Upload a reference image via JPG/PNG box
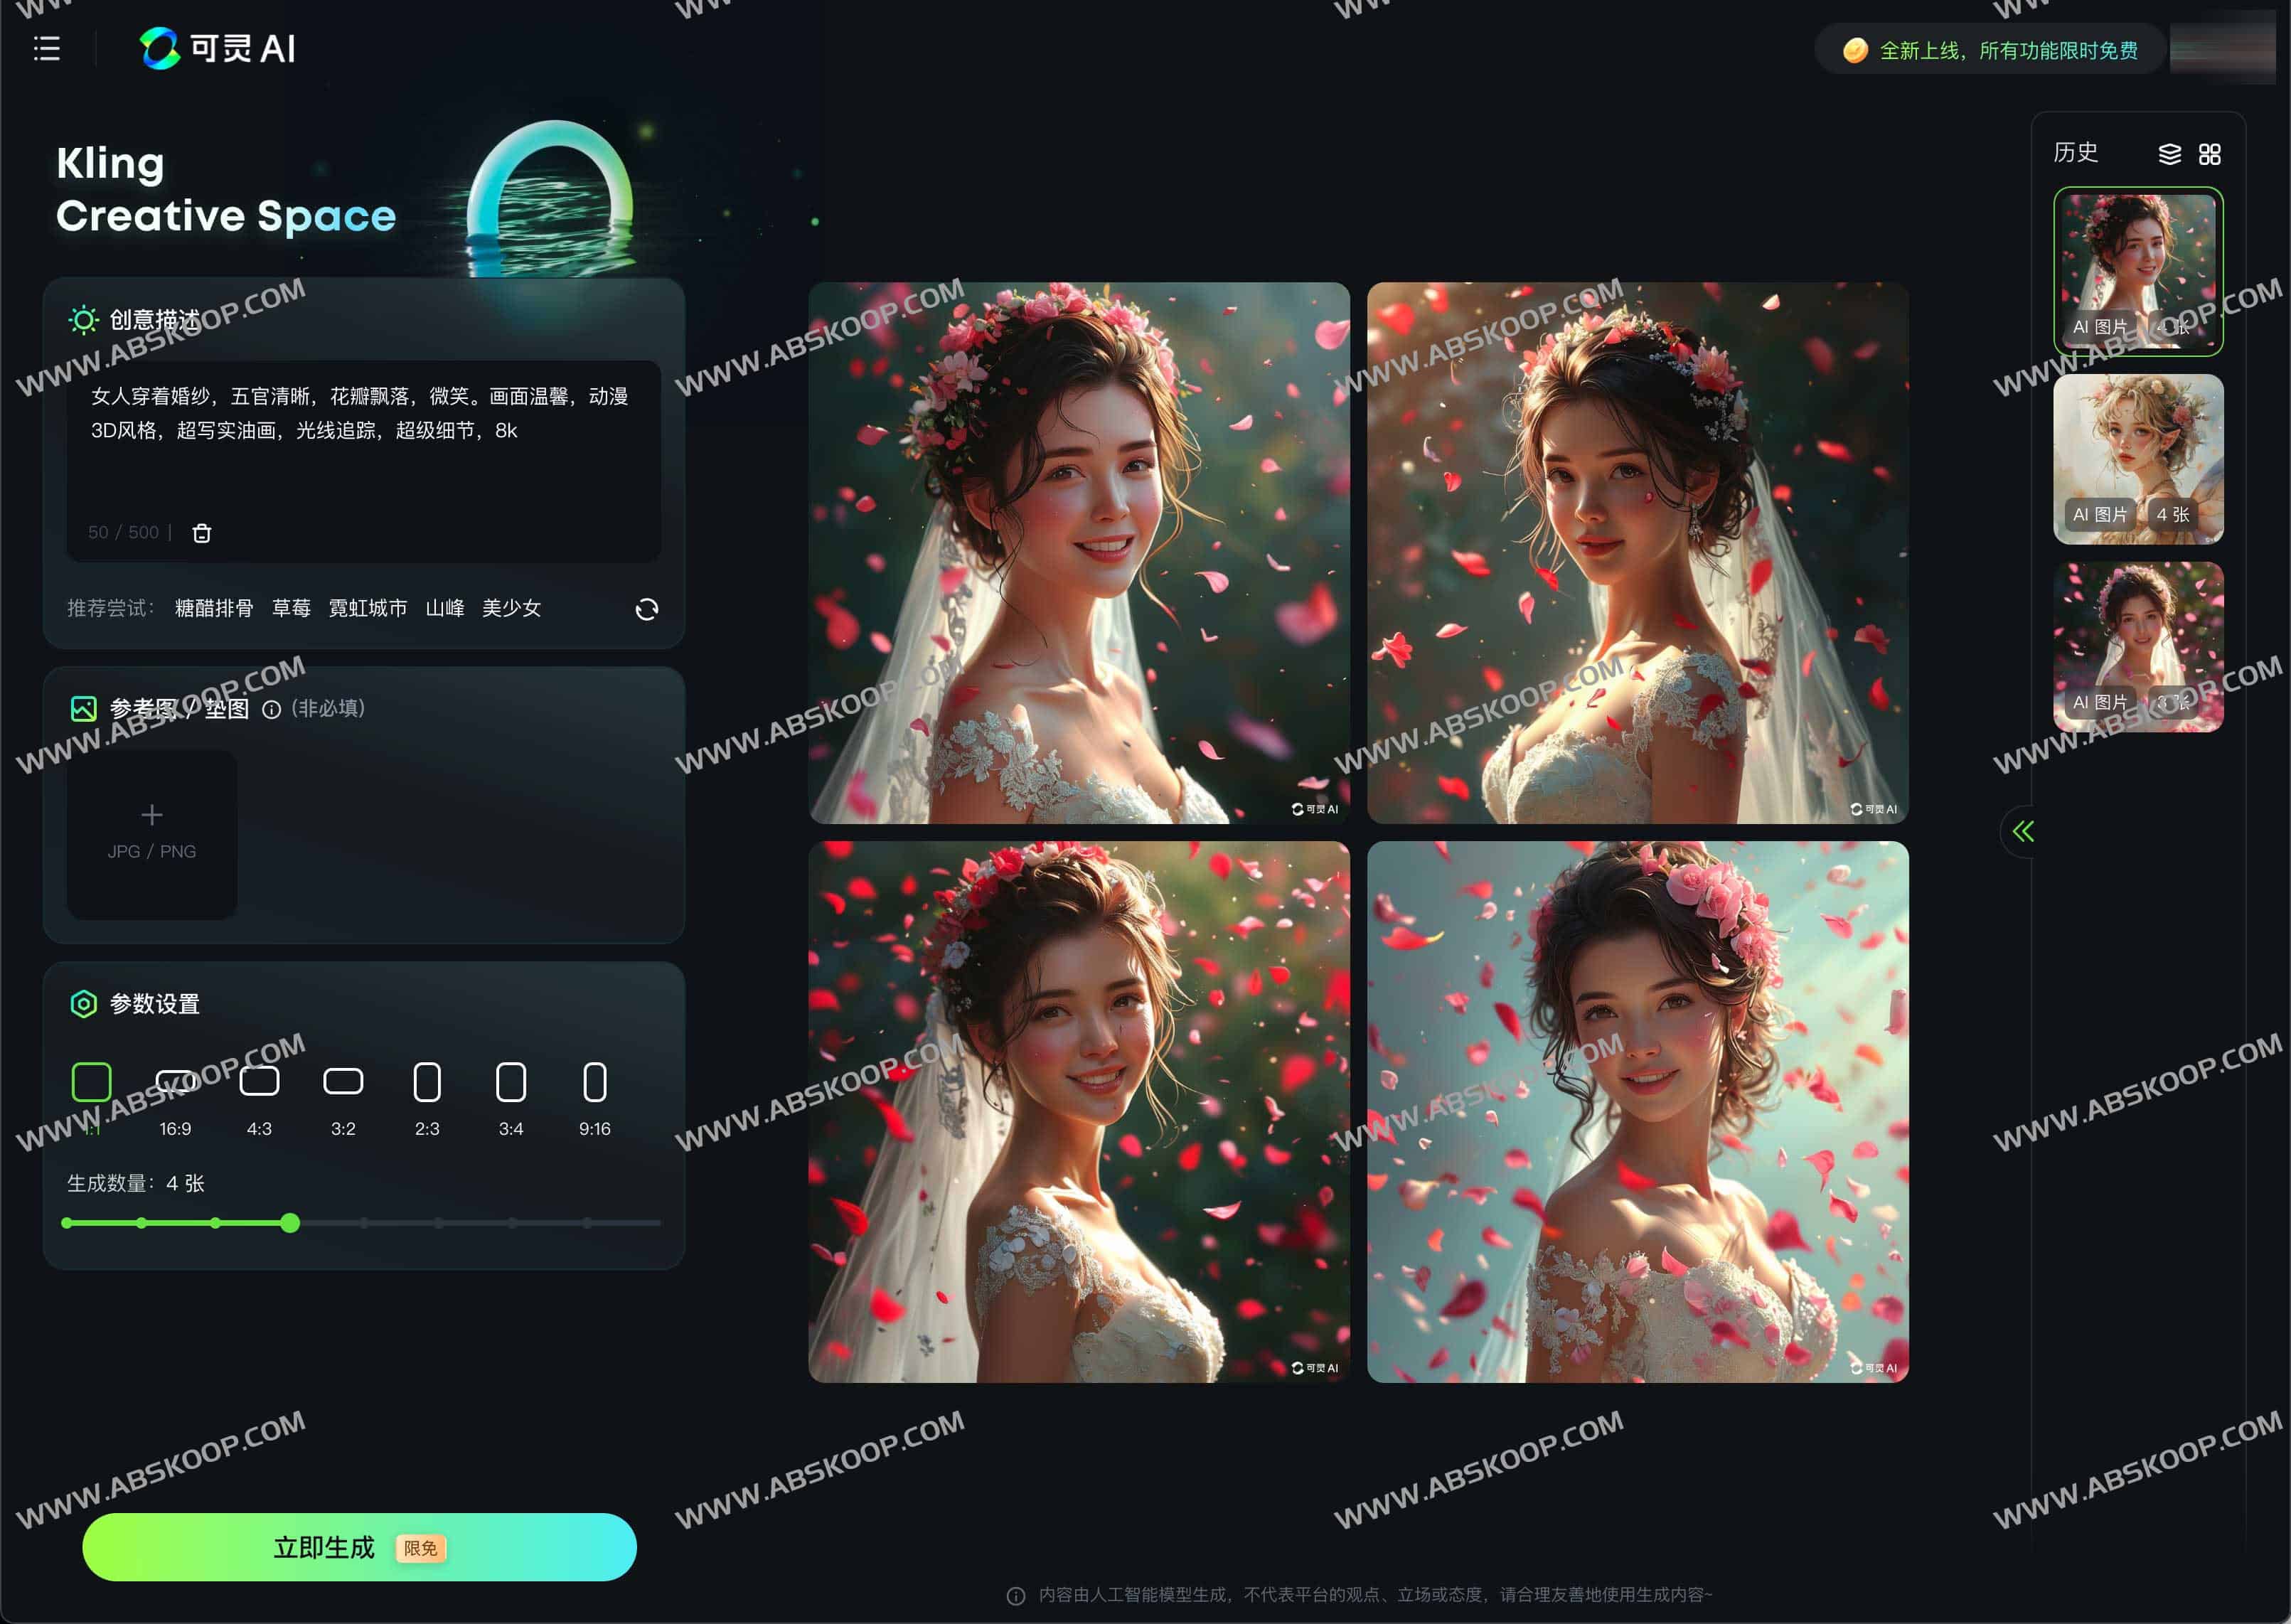This screenshot has height=1624, width=2291. click(152, 833)
